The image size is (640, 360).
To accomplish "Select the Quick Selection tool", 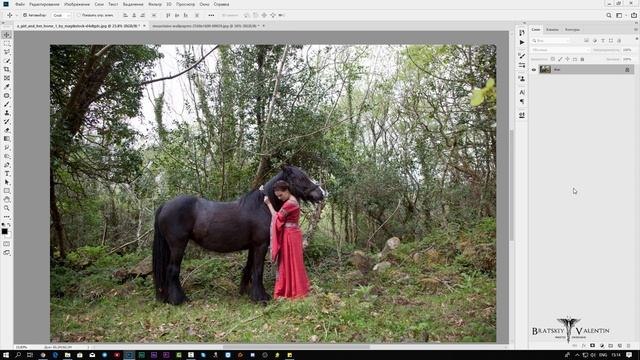I will click(x=7, y=60).
